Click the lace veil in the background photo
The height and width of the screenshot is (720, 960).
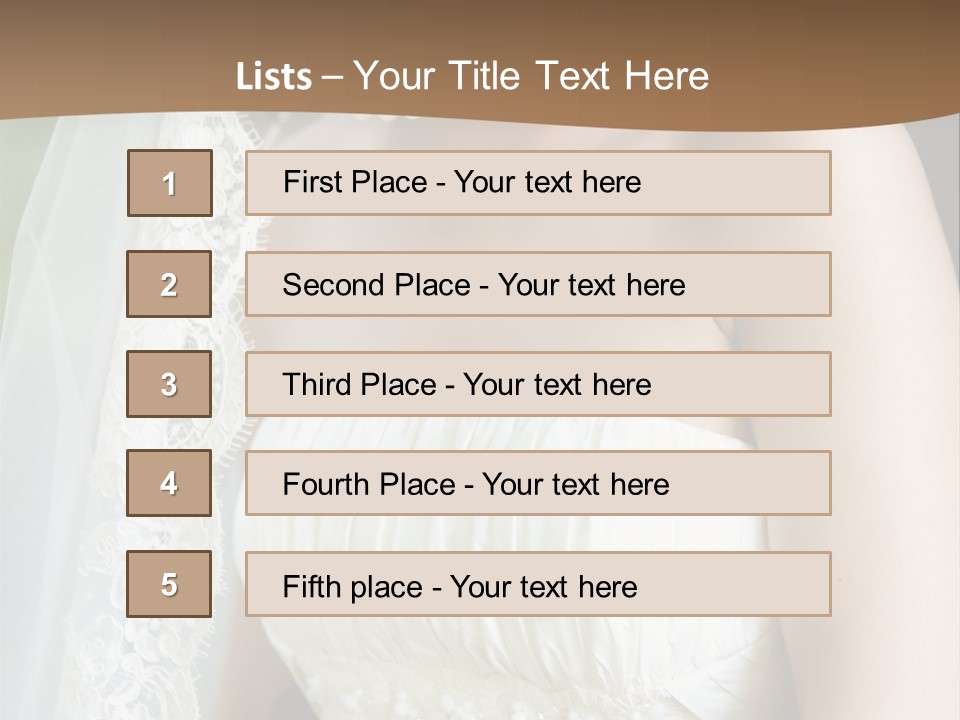click(60, 400)
